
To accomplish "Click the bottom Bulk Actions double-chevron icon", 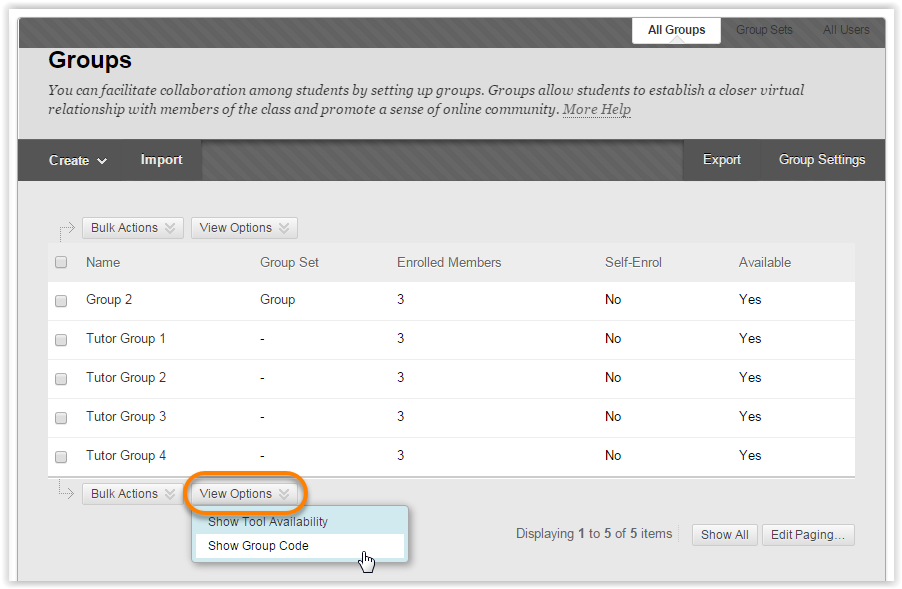I will coord(170,494).
